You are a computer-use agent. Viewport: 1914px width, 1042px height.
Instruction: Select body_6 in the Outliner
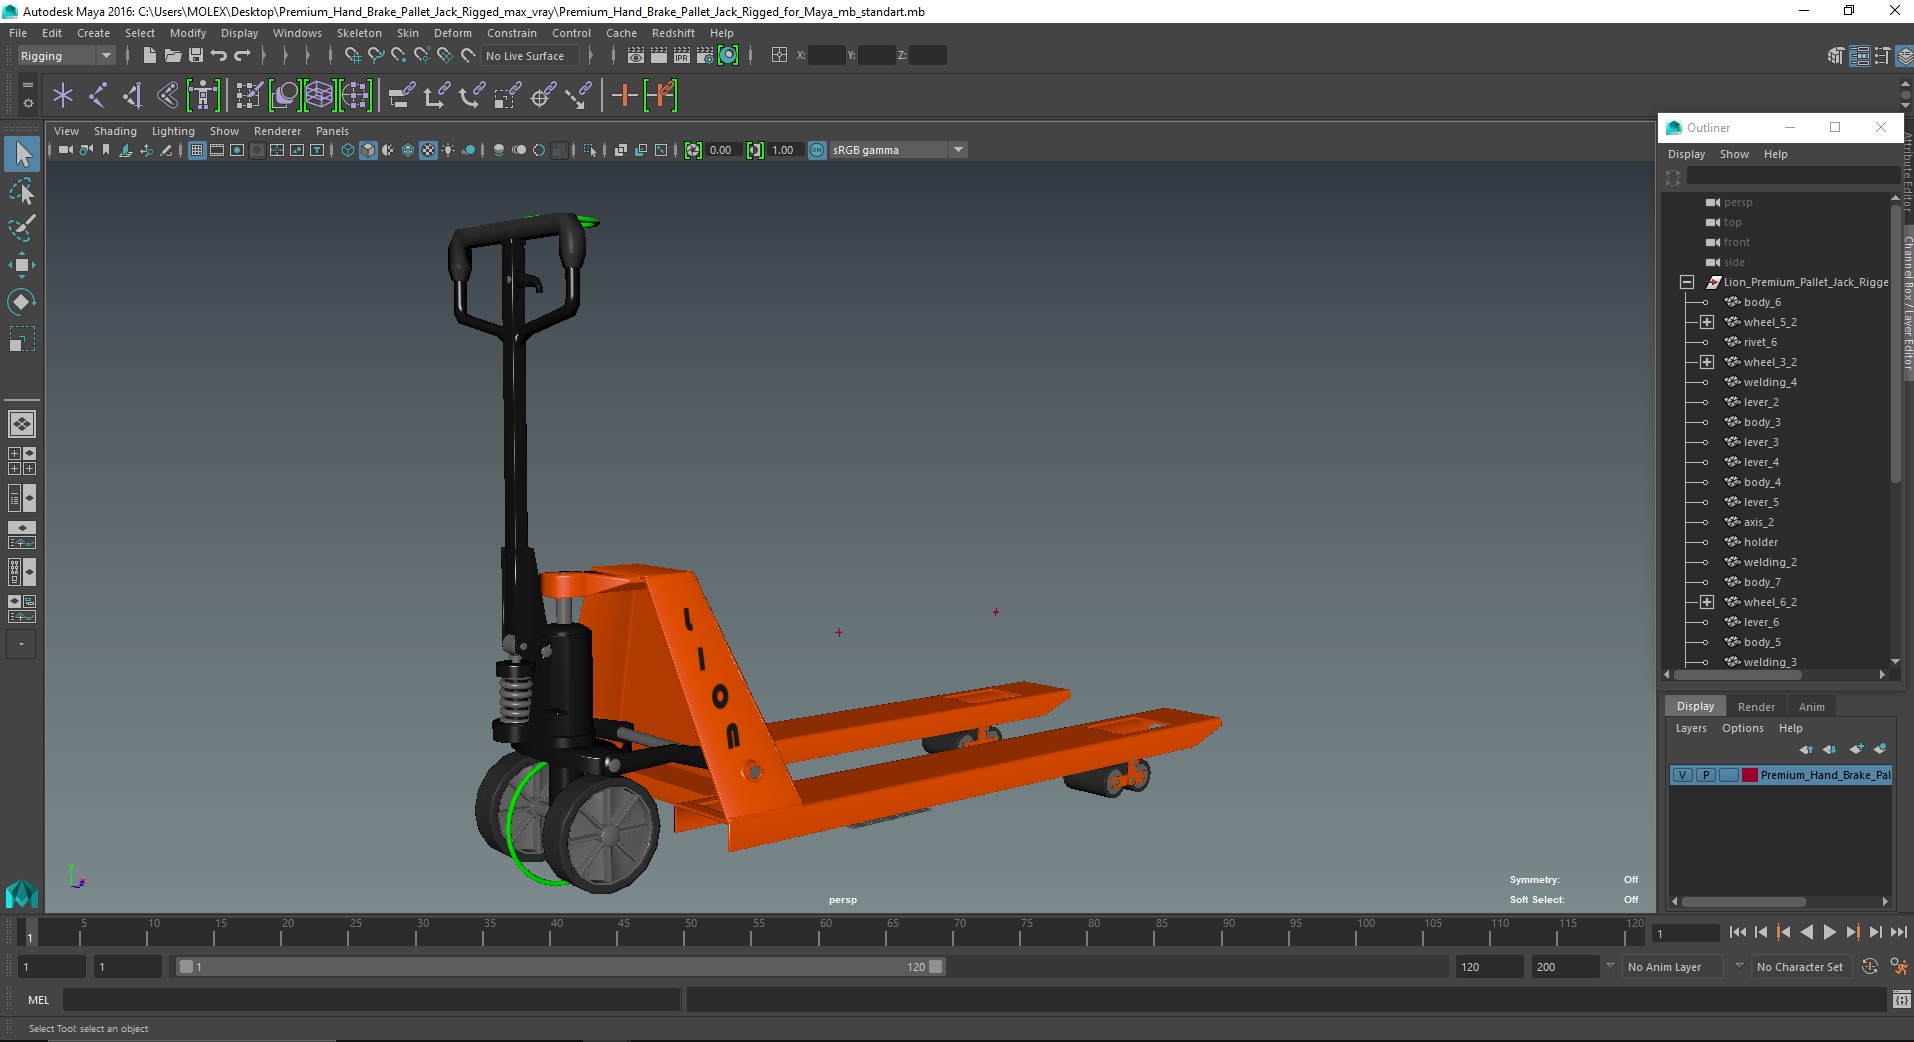coord(1762,302)
